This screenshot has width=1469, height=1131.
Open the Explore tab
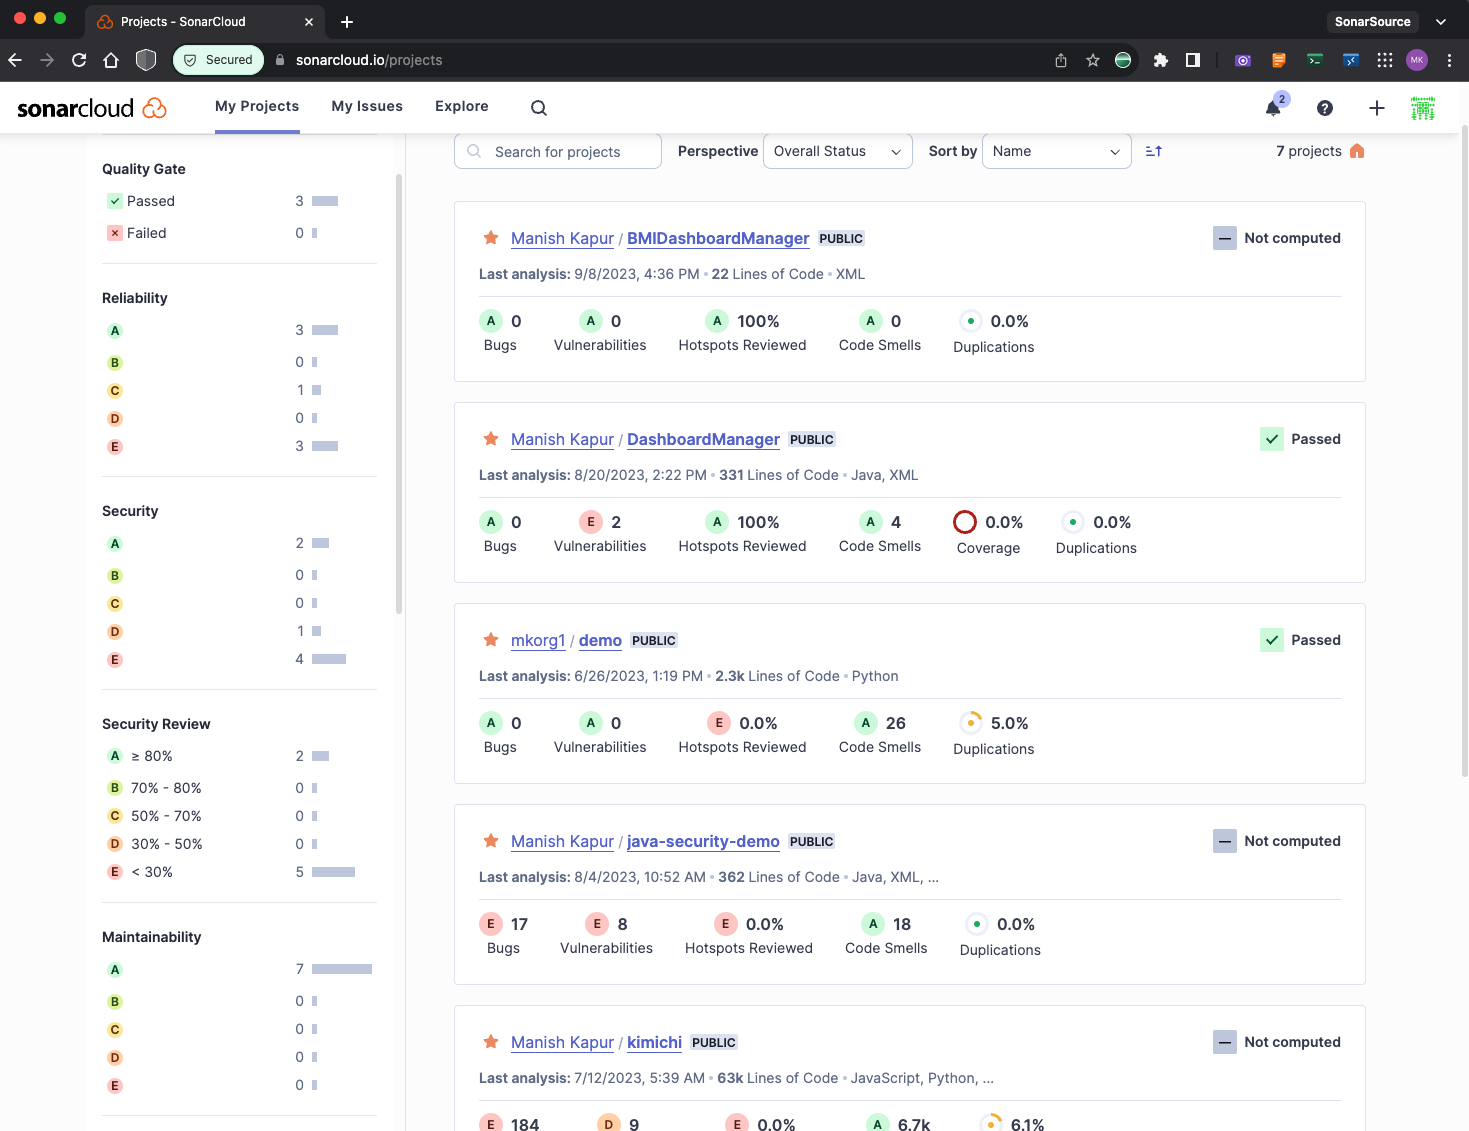(461, 106)
